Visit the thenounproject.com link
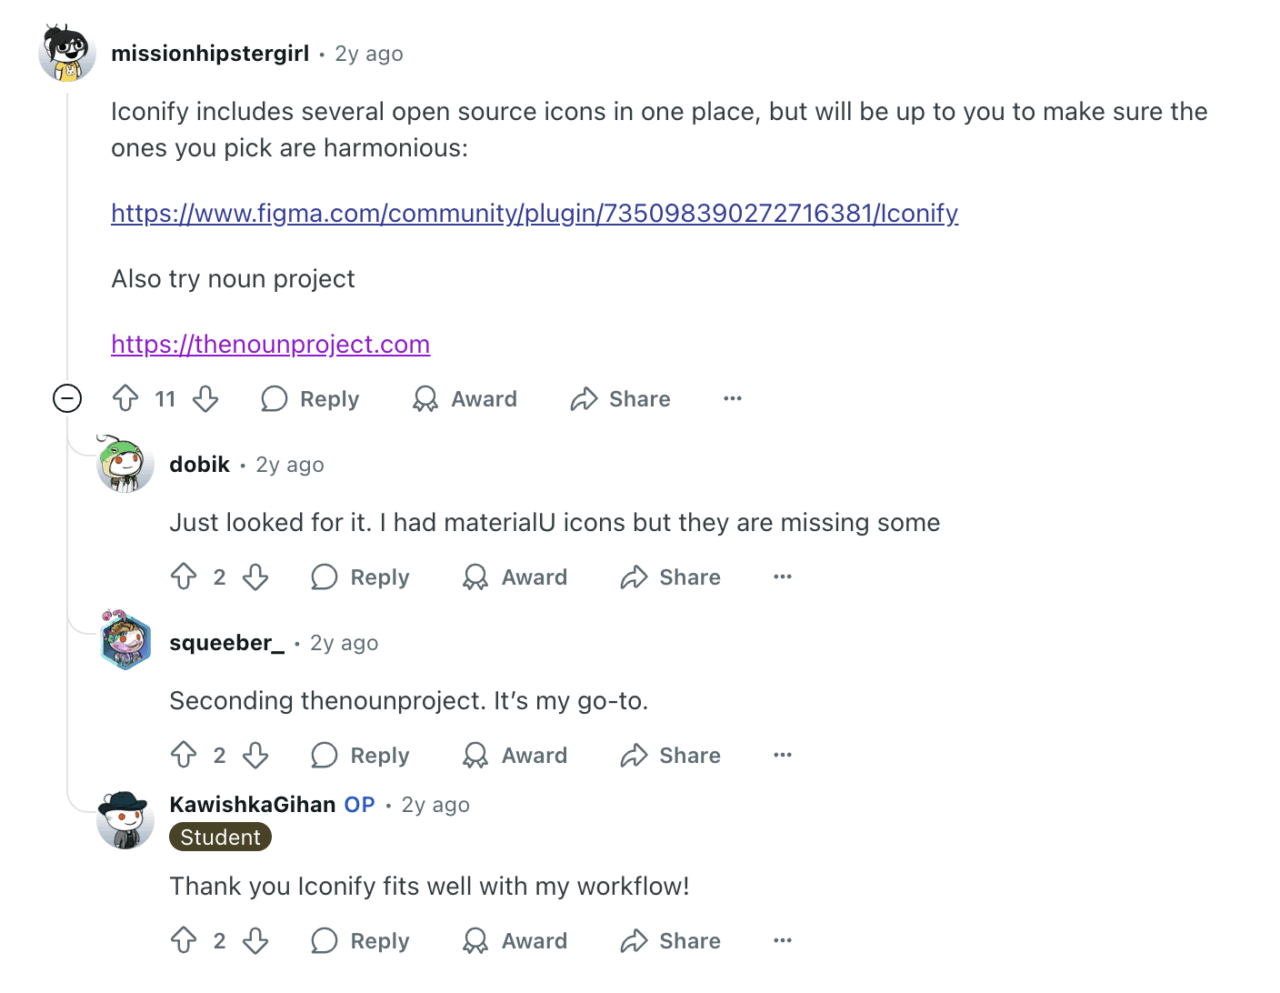Image resolution: width=1280 pixels, height=993 pixels. click(x=270, y=344)
